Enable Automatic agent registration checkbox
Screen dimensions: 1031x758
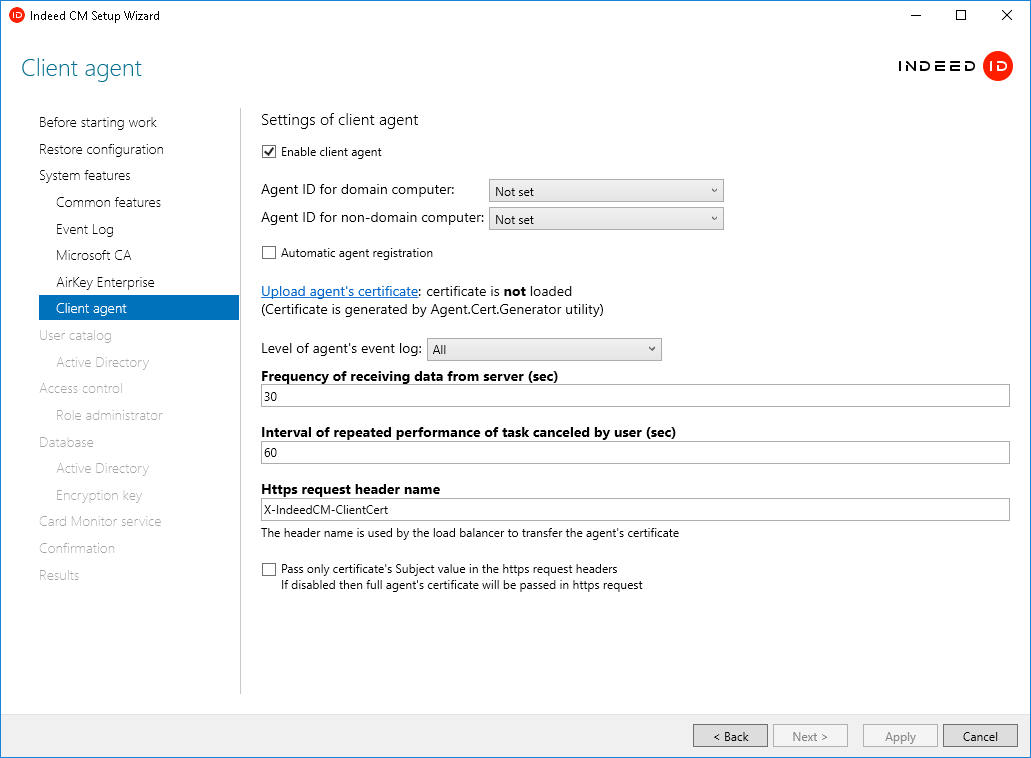point(269,253)
